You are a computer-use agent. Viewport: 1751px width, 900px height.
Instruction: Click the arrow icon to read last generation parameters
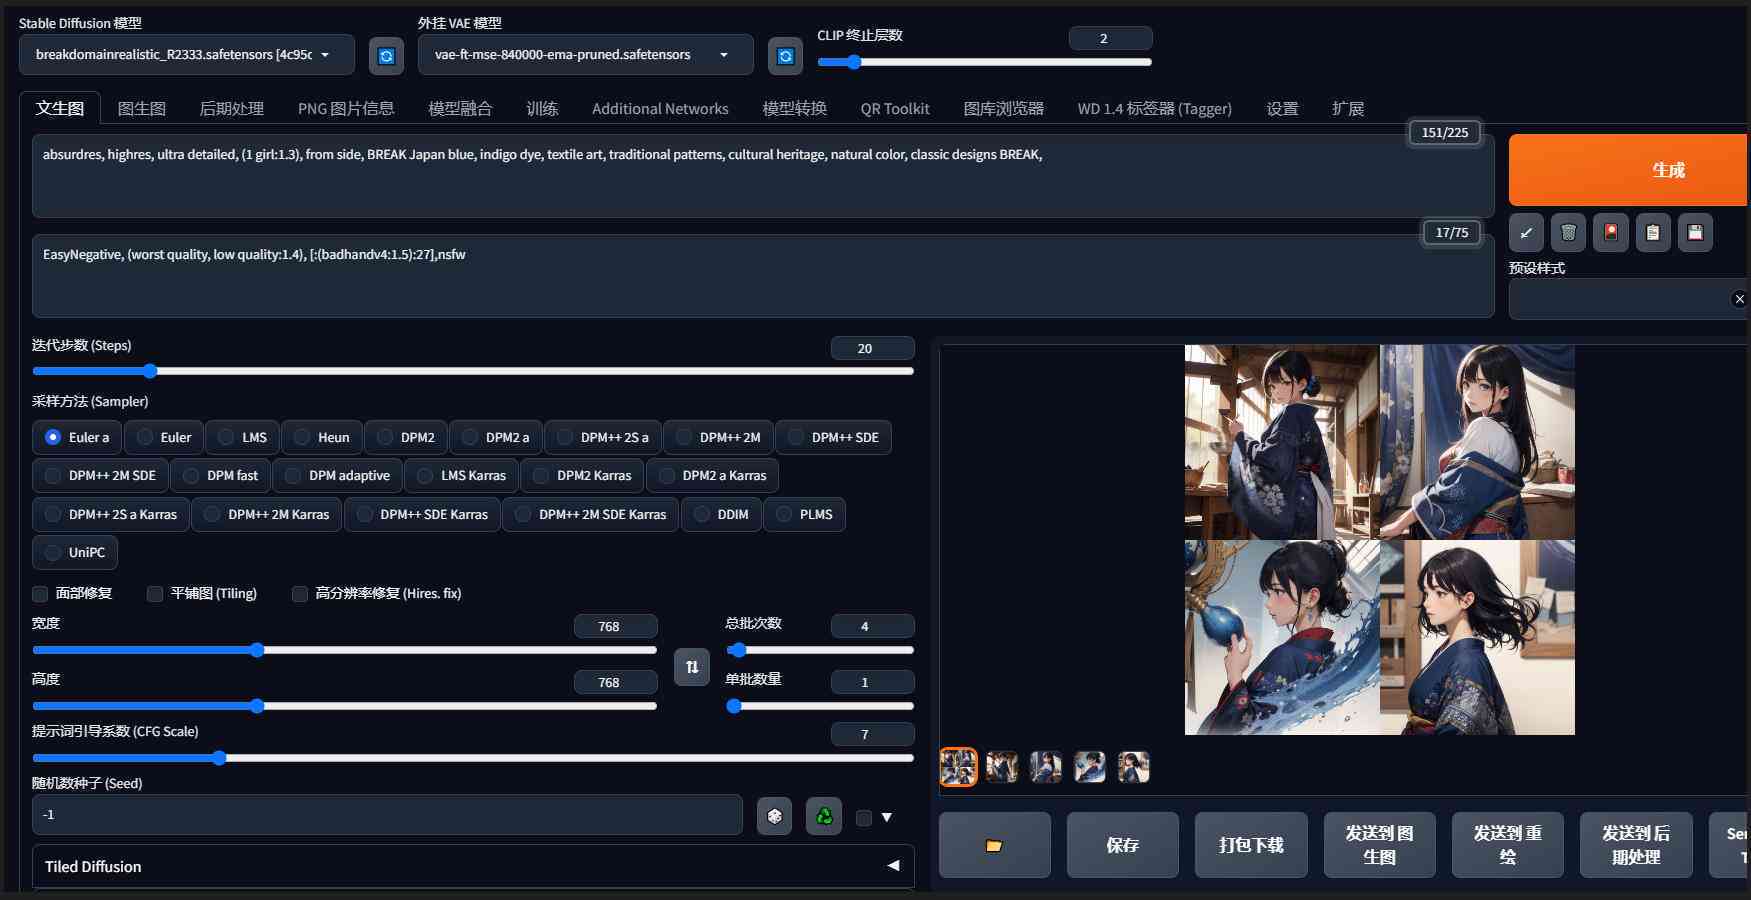pos(1526,233)
